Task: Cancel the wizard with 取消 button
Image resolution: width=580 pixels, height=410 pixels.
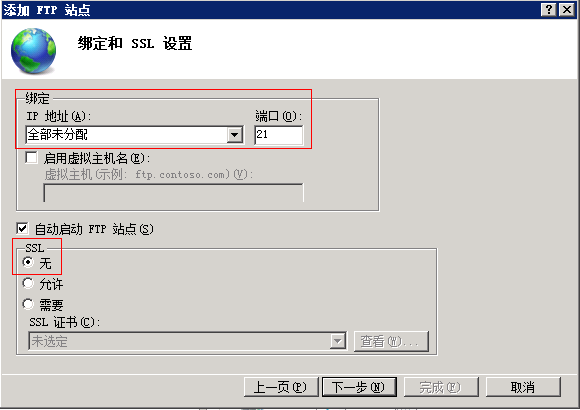Action: [x=523, y=387]
